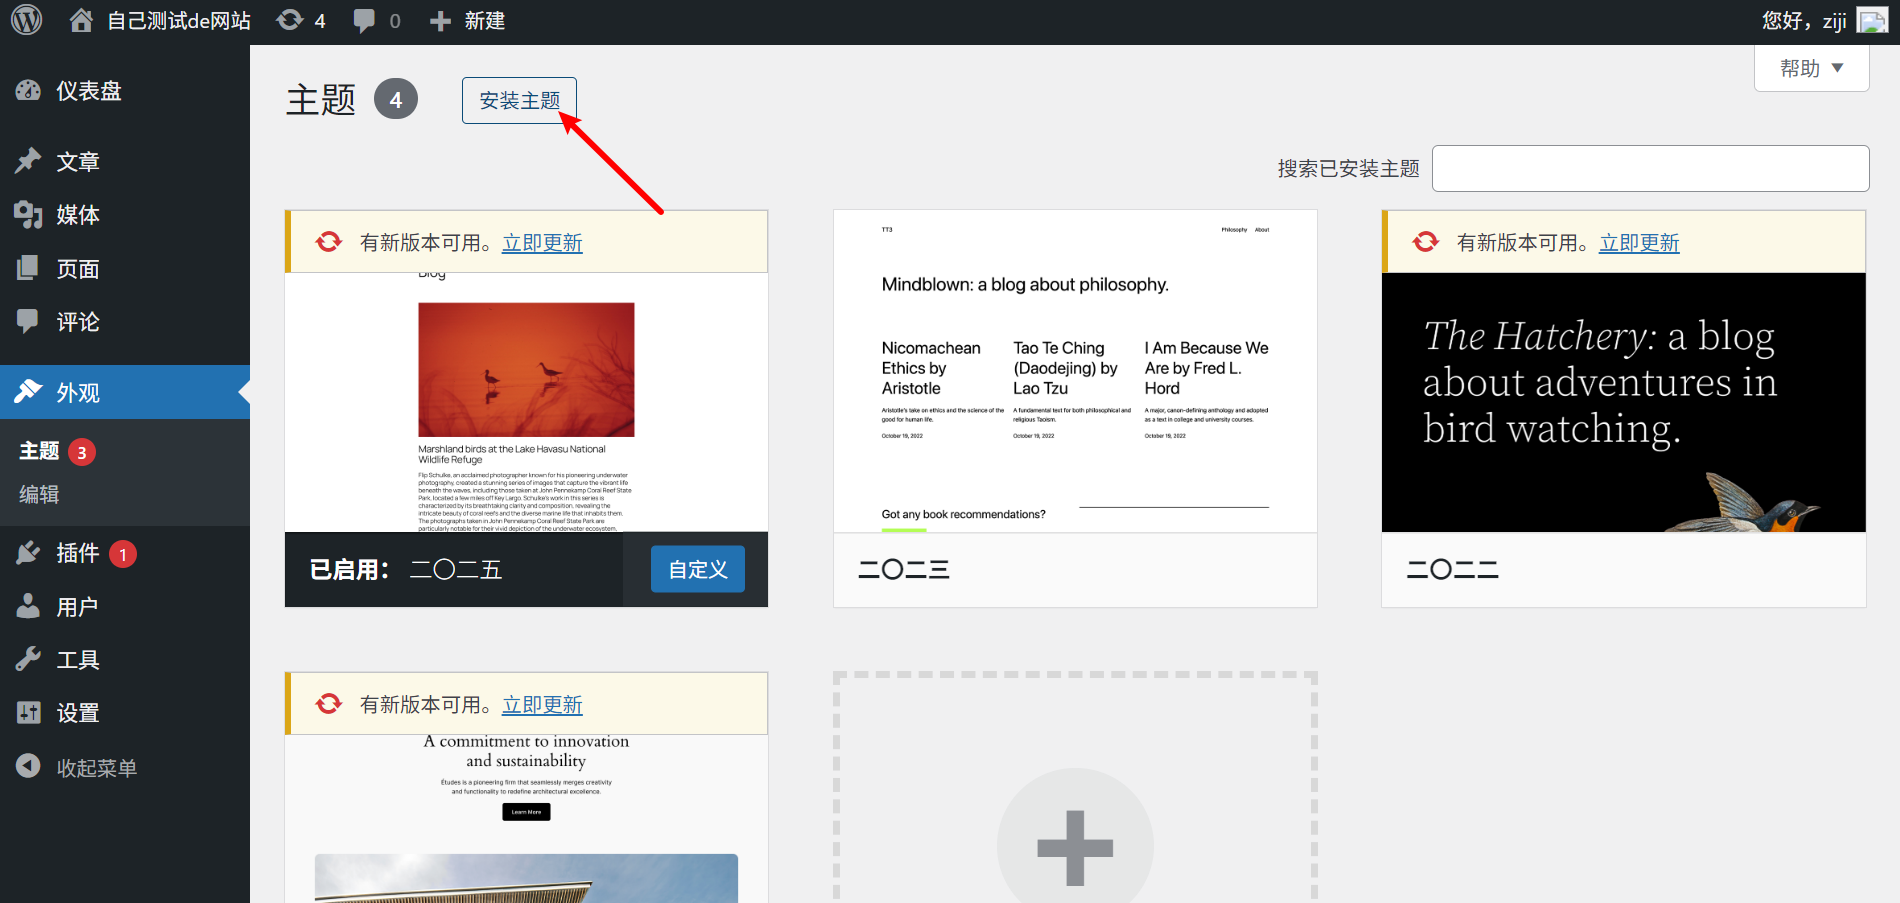Image resolution: width=1900 pixels, height=903 pixels.
Task: Click 立即更新 link on 二〇二二 theme
Action: [1639, 243]
